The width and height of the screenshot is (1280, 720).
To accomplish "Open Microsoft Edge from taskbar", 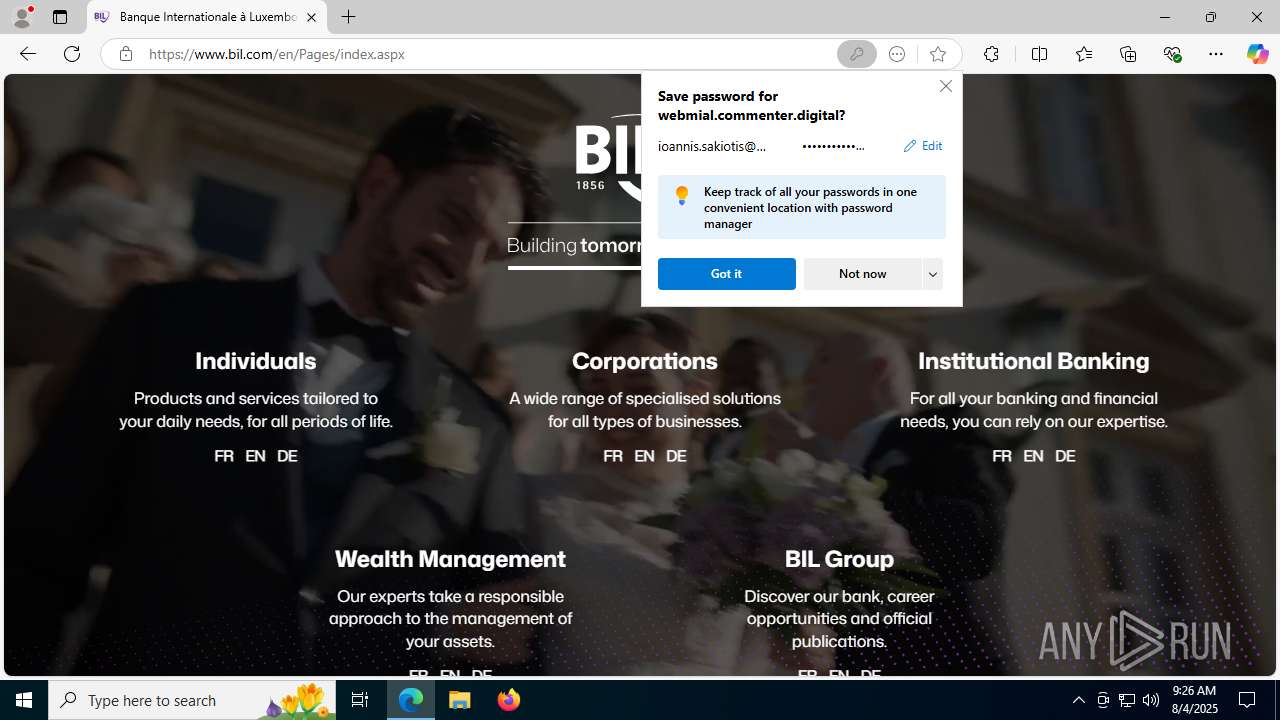I will (411, 700).
